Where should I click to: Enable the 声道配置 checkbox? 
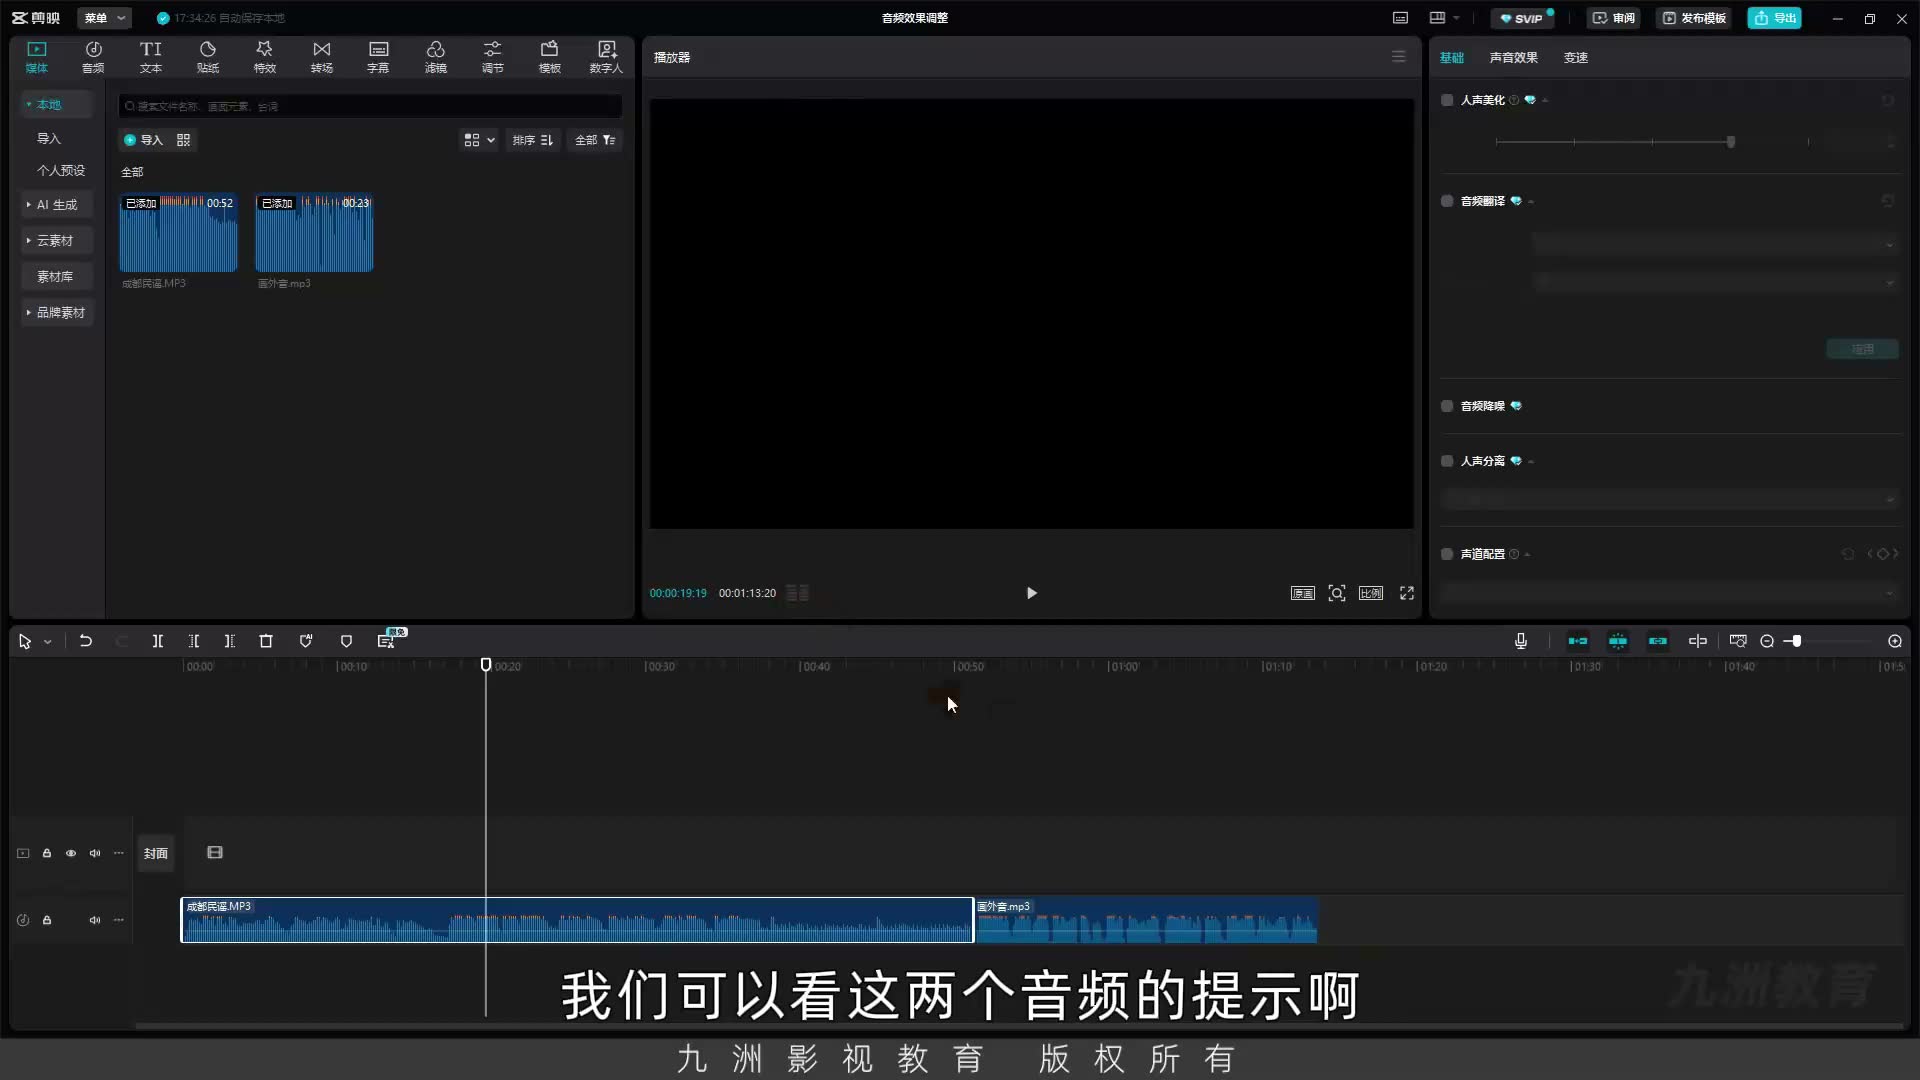1447,554
